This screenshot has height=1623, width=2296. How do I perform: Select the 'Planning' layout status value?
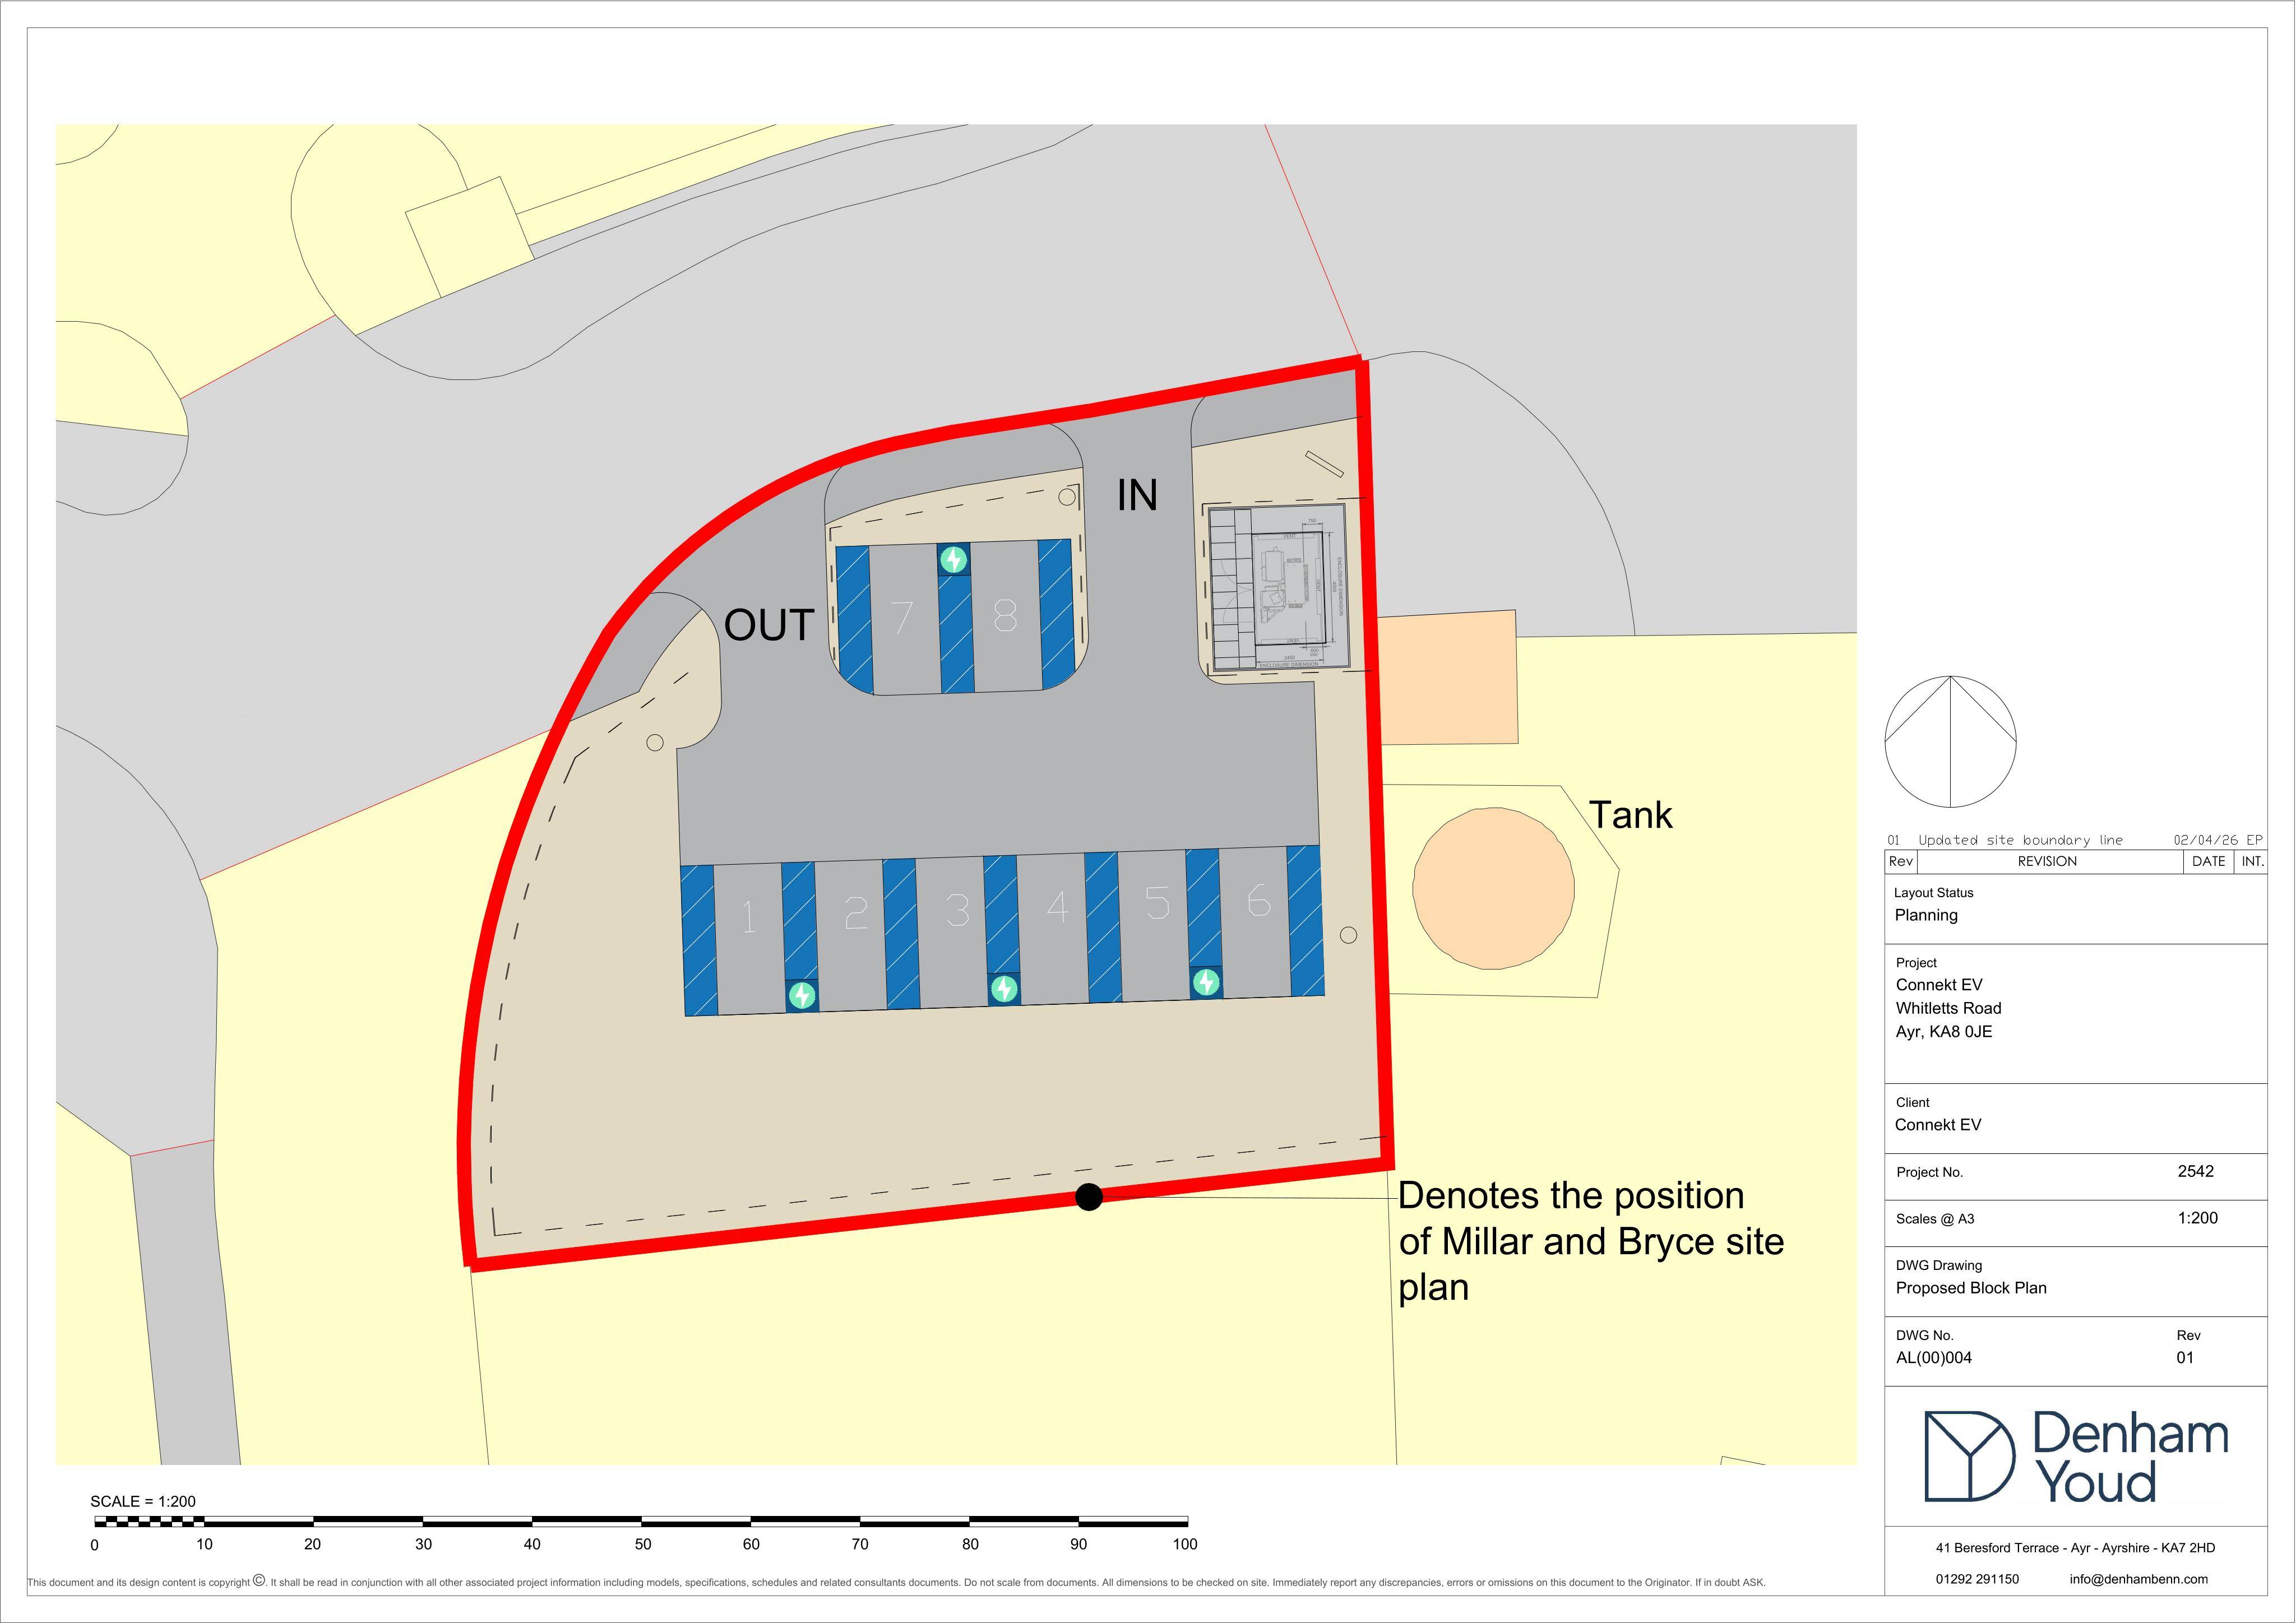pyautogui.click(x=1926, y=915)
